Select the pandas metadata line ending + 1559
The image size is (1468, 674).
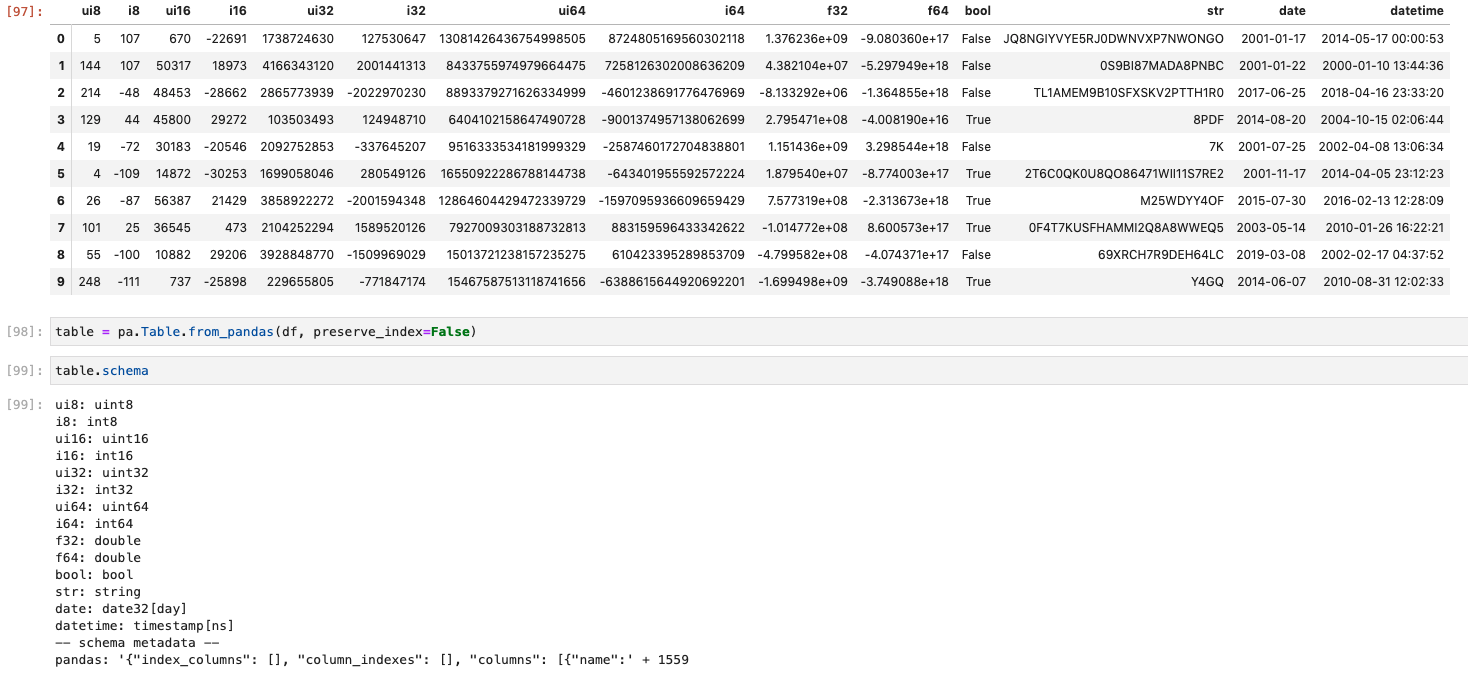[x=372, y=660]
